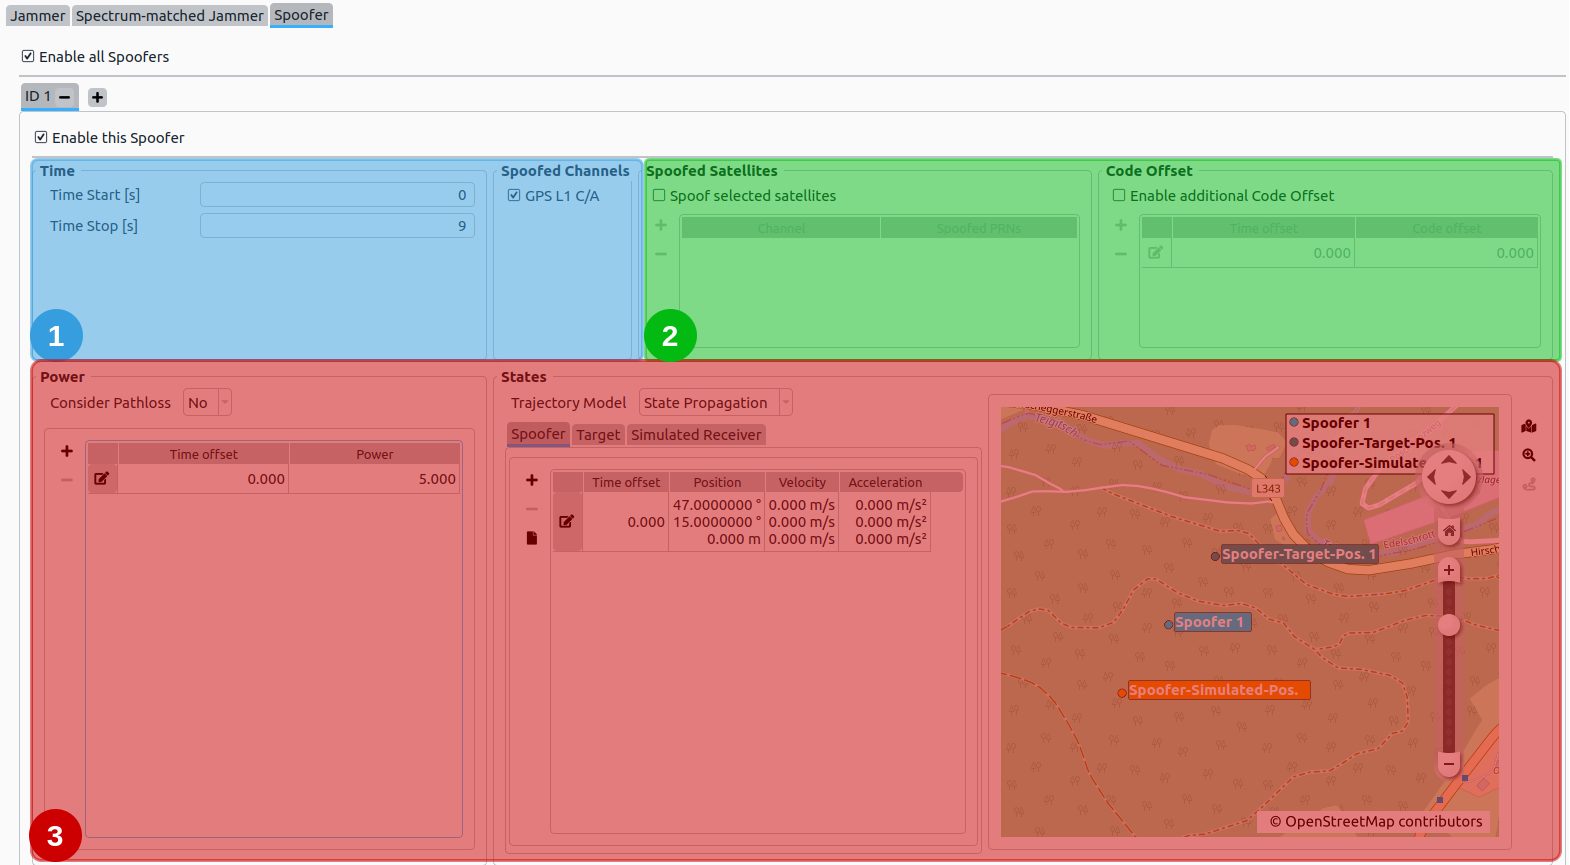This screenshot has height=865, width=1570.
Task: Toggle the Enable all Spoofers checkbox
Action: 28,57
